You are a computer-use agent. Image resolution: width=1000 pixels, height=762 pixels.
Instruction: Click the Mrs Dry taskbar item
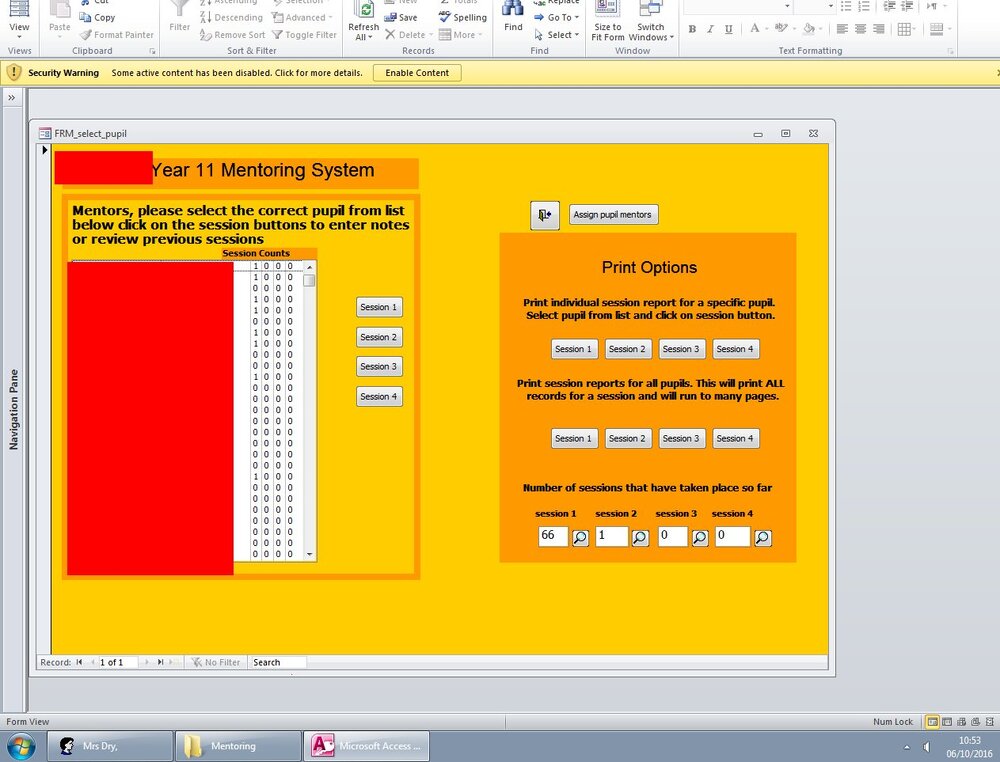[x=110, y=745]
